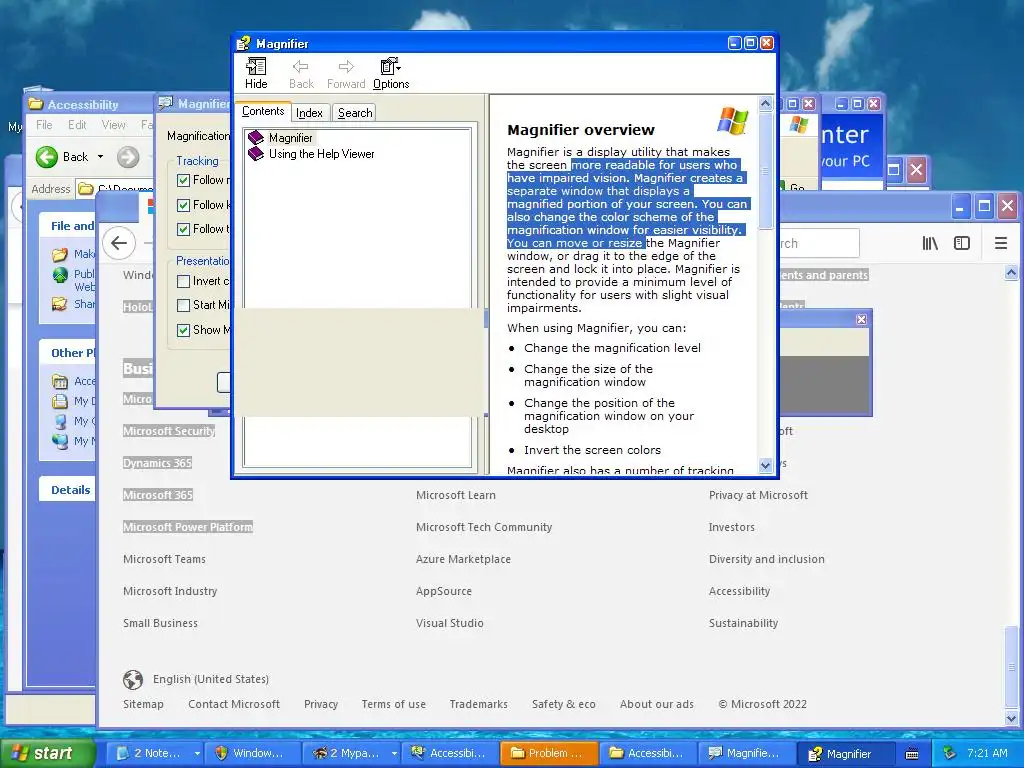Open the browser library icon
The height and width of the screenshot is (768, 1024).
coord(930,244)
